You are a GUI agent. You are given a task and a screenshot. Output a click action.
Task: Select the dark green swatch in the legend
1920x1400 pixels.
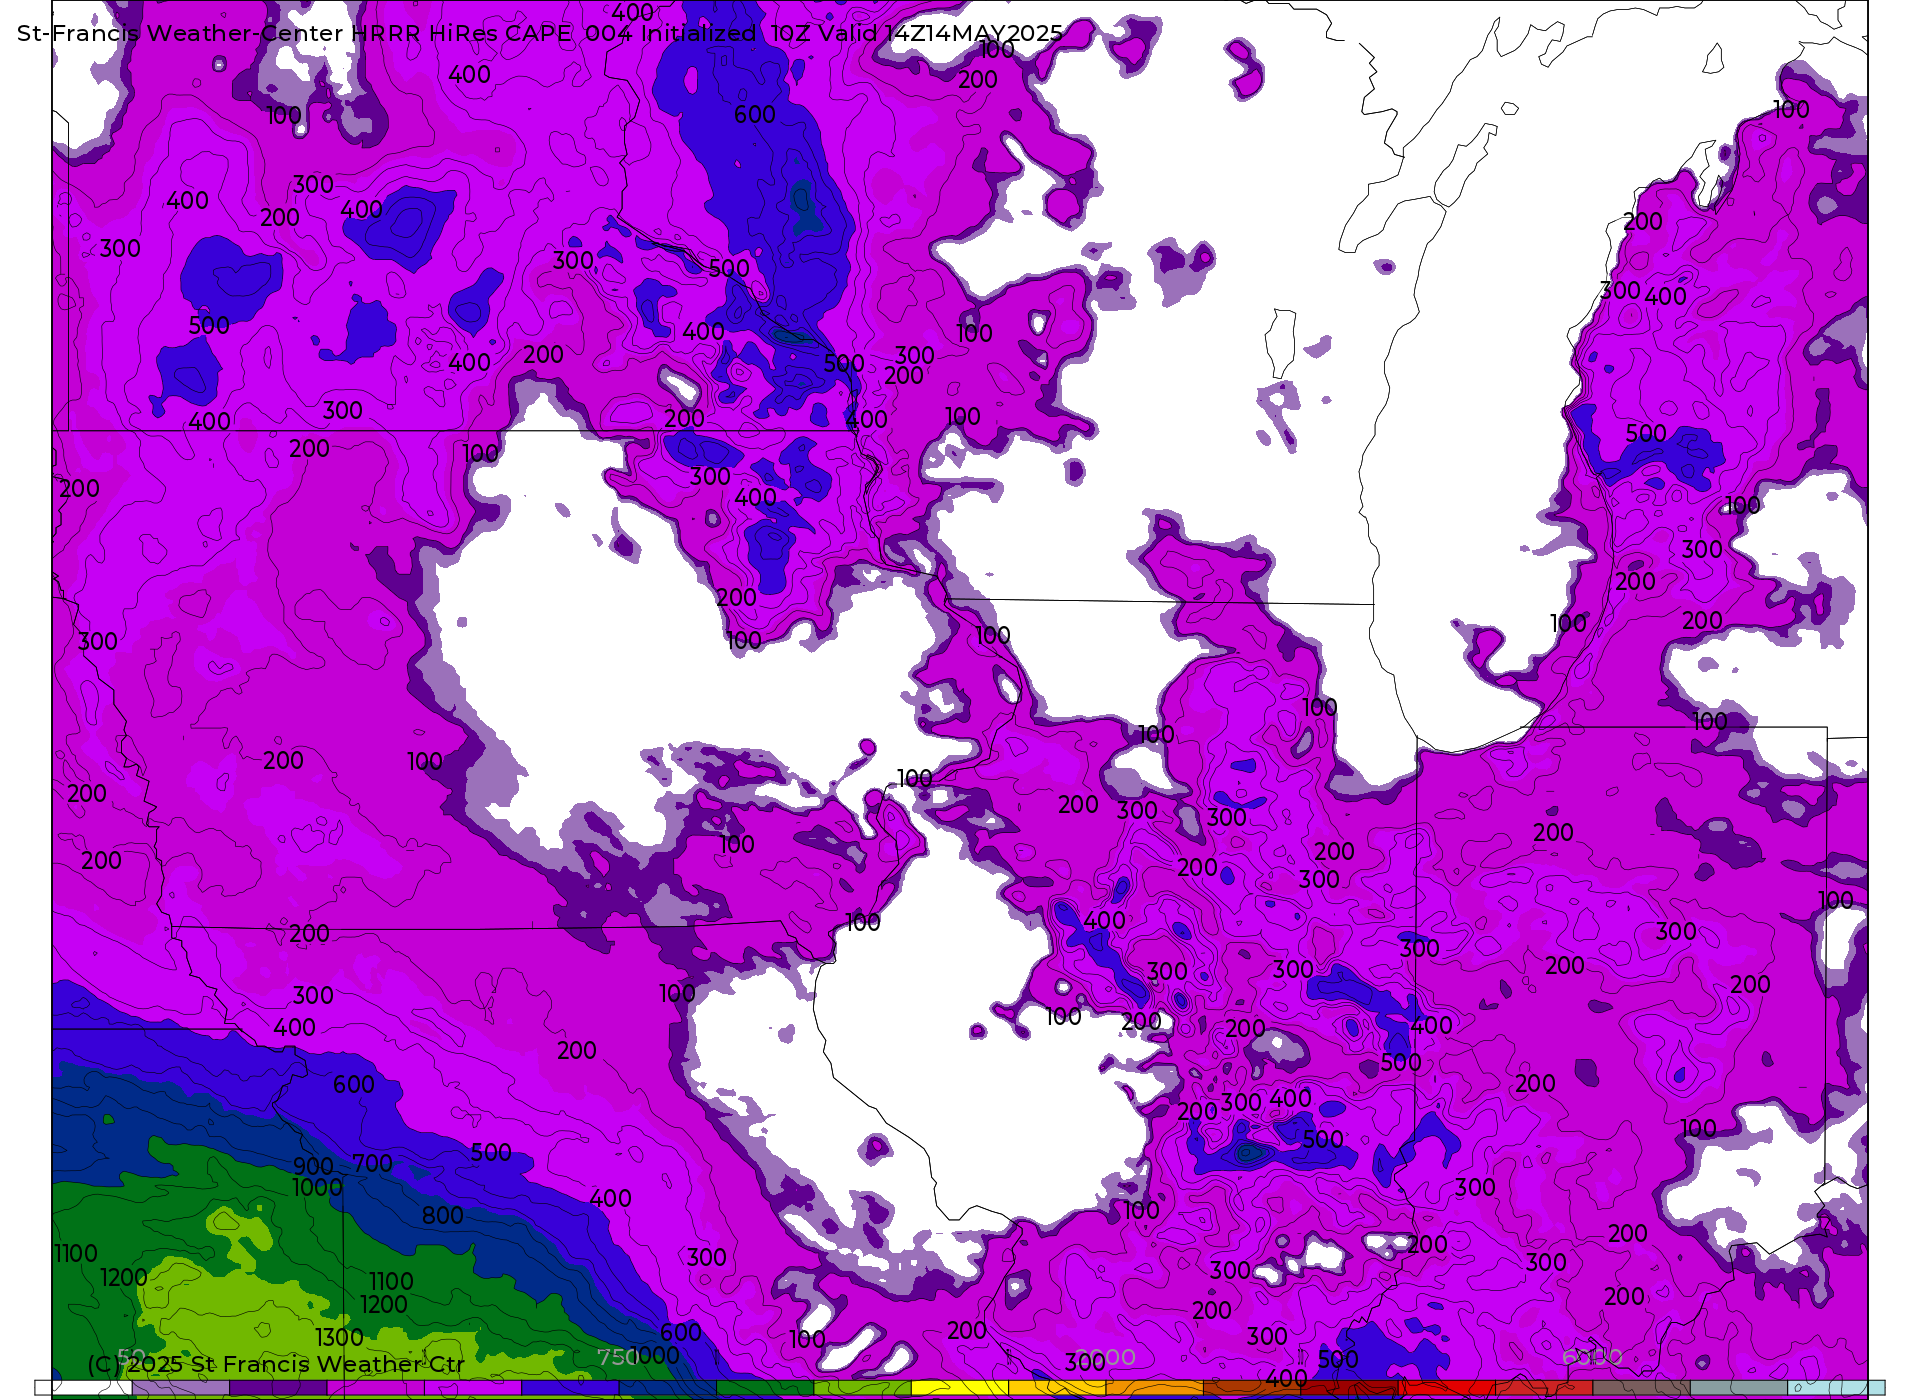coord(765,1388)
